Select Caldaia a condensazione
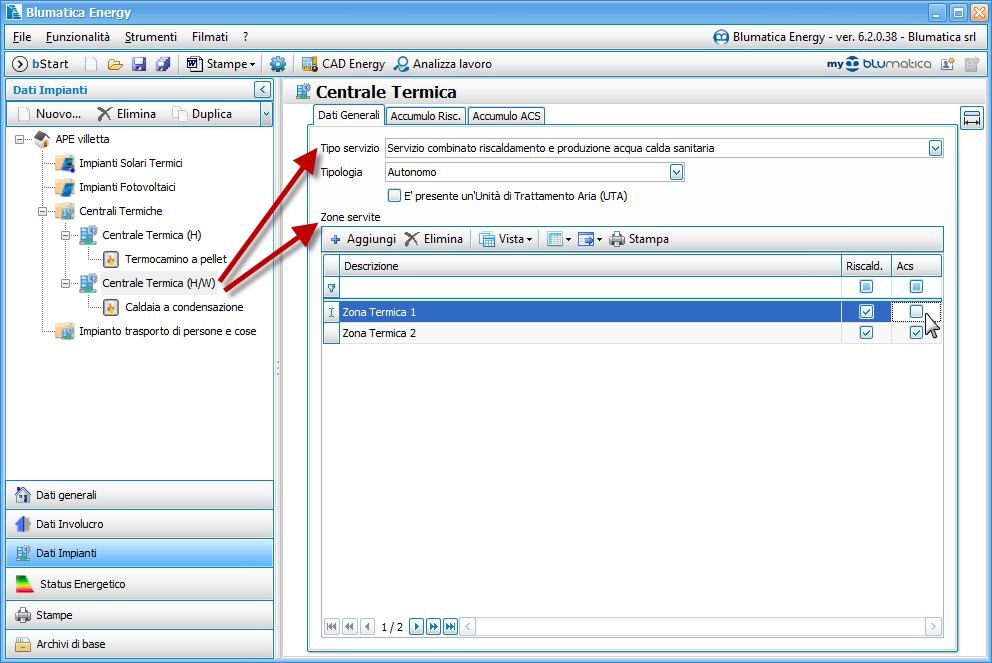This screenshot has height=663, width=992. tap(184, 307)
